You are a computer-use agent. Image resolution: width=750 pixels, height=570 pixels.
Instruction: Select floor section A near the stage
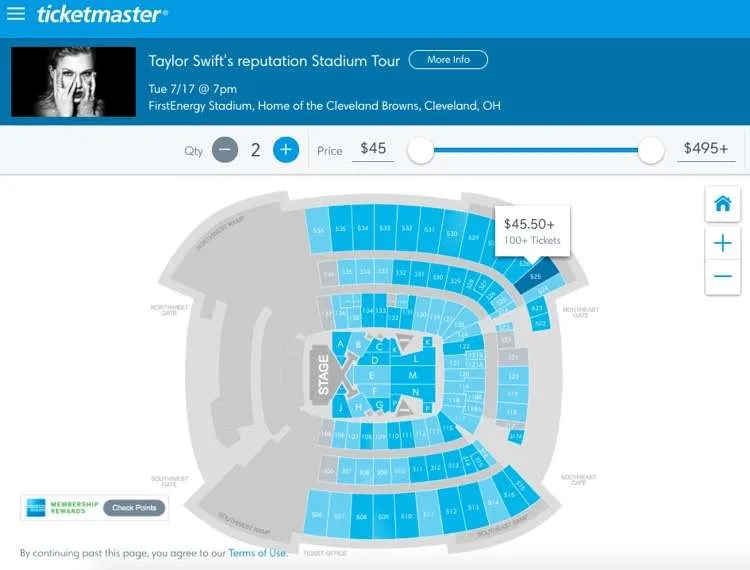pos(340,343)
